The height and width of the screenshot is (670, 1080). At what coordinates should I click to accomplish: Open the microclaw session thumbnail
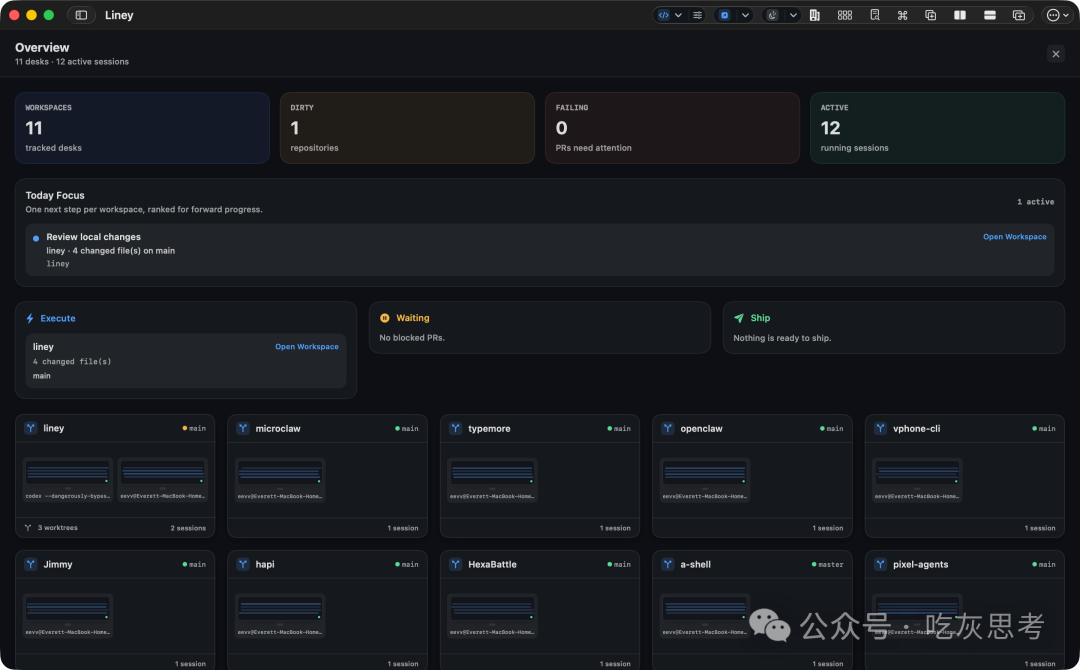pos(280,480)
